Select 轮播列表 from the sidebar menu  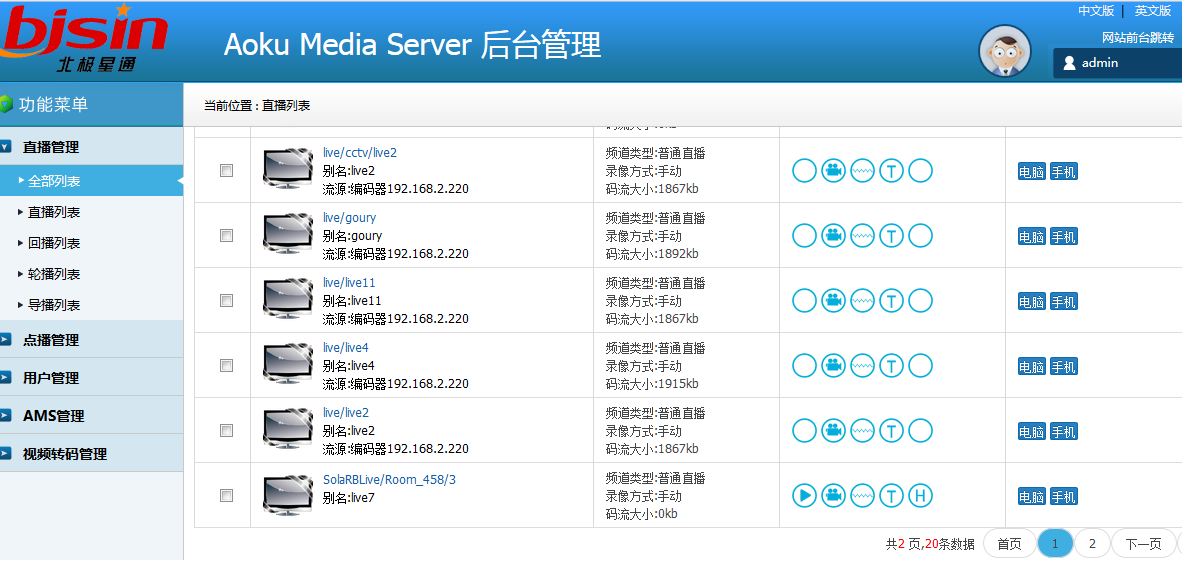pos(54,274)
